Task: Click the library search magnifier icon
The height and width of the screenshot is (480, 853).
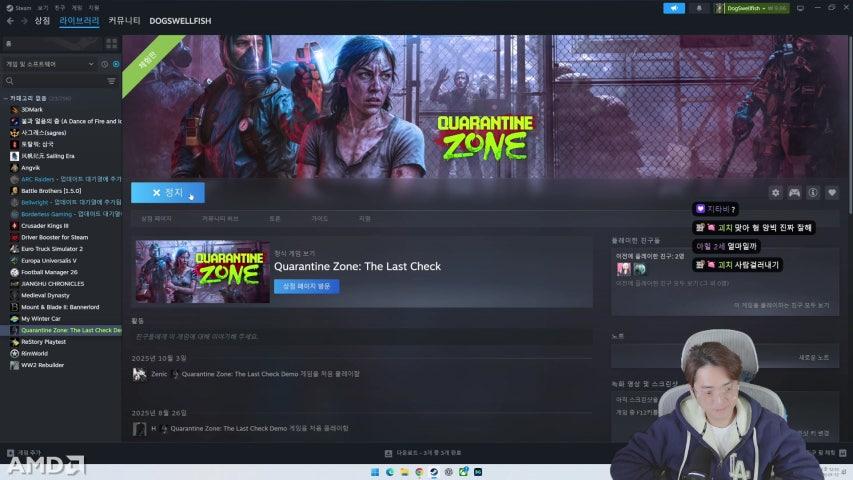Action: click(x=9, y=81)
